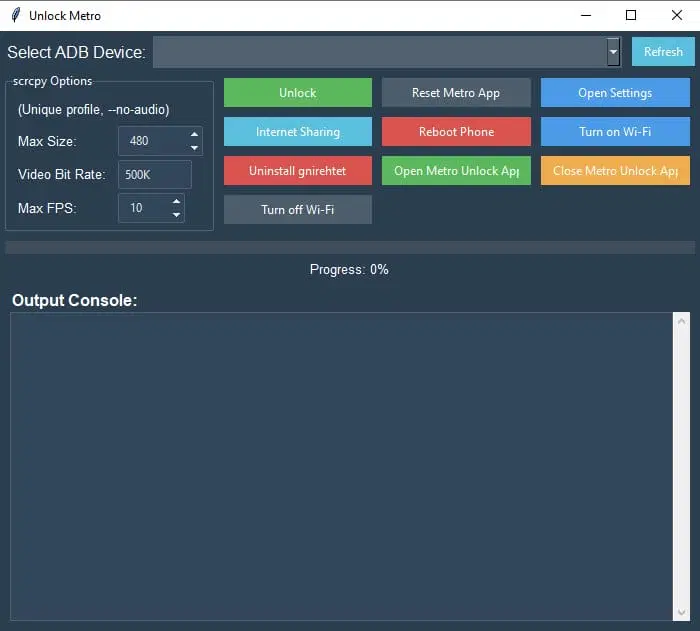Expand the ADB device dropdown arrow

tap(613, 52)
